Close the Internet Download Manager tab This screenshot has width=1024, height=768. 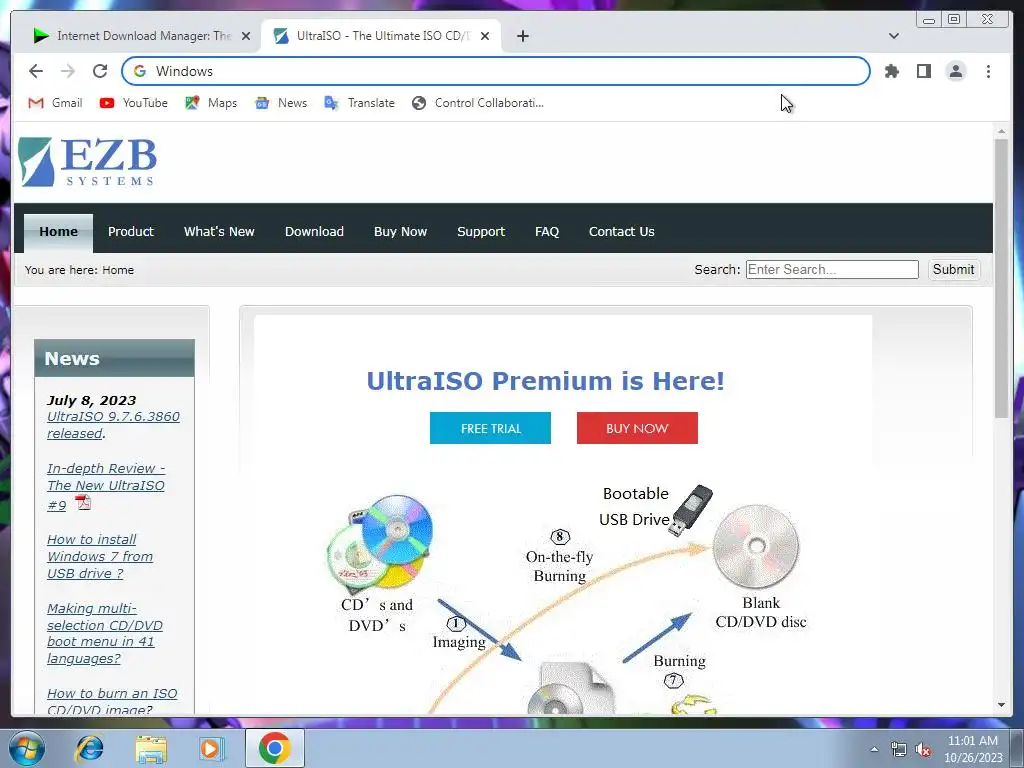[246, 36]
